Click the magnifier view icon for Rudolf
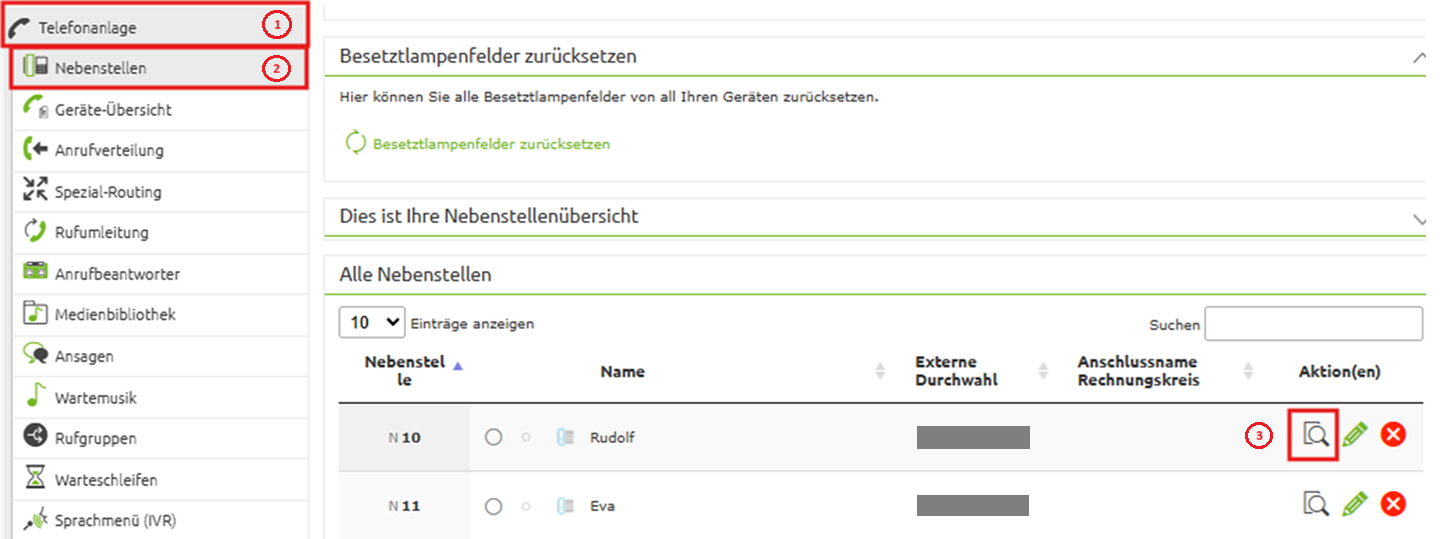 [x=1315, y=435]
